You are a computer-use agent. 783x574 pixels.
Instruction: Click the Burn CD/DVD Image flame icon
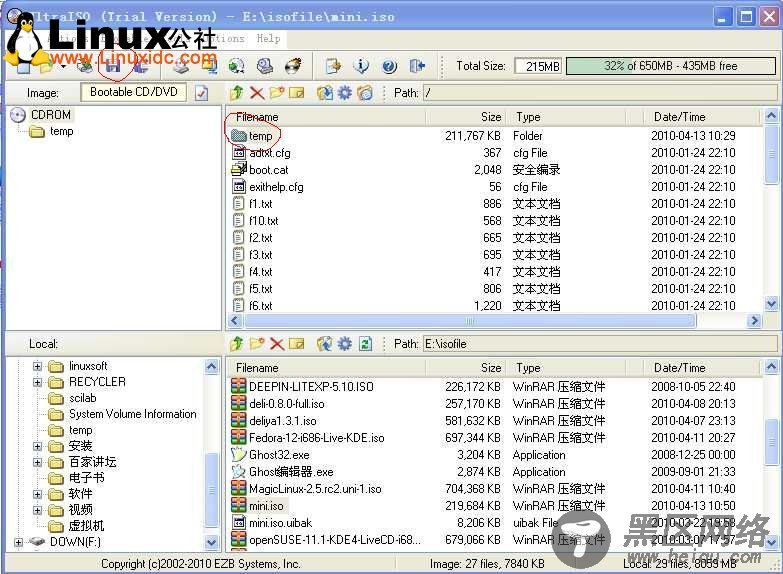pos(294,65)
